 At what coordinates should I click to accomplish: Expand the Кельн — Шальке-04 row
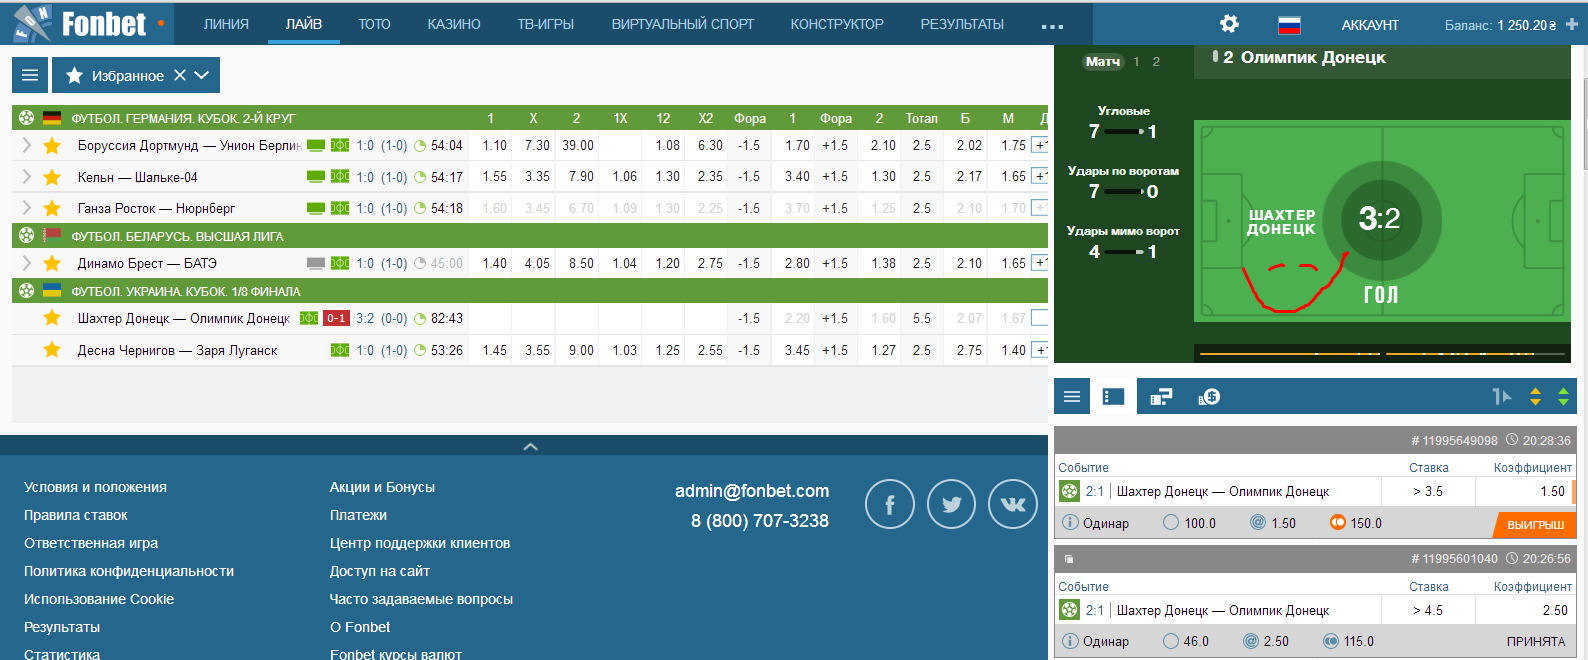click(26, 177)
